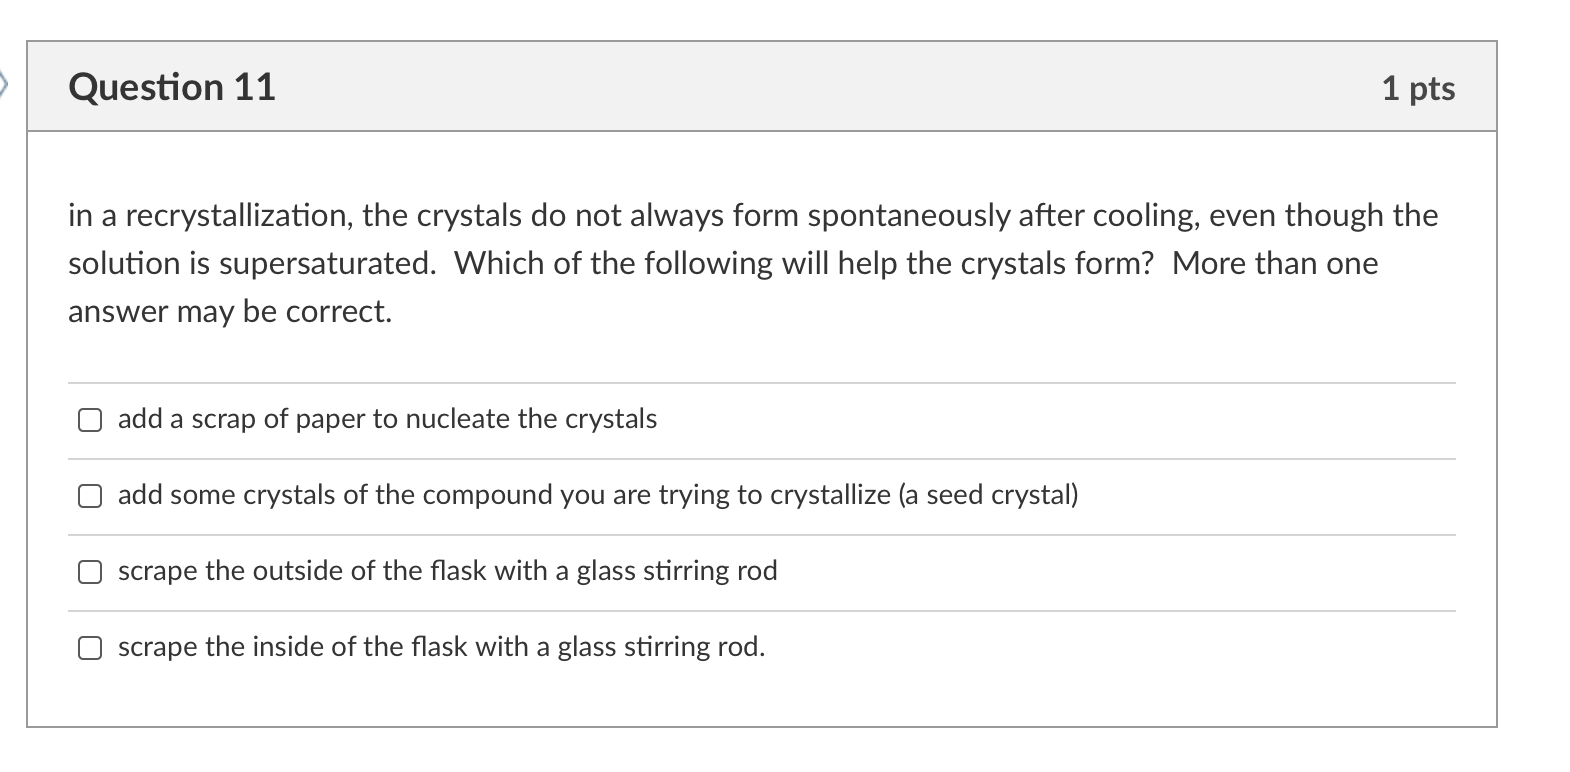
Task: Select the outside-flask answer row
Action: [x=447, y=571]
